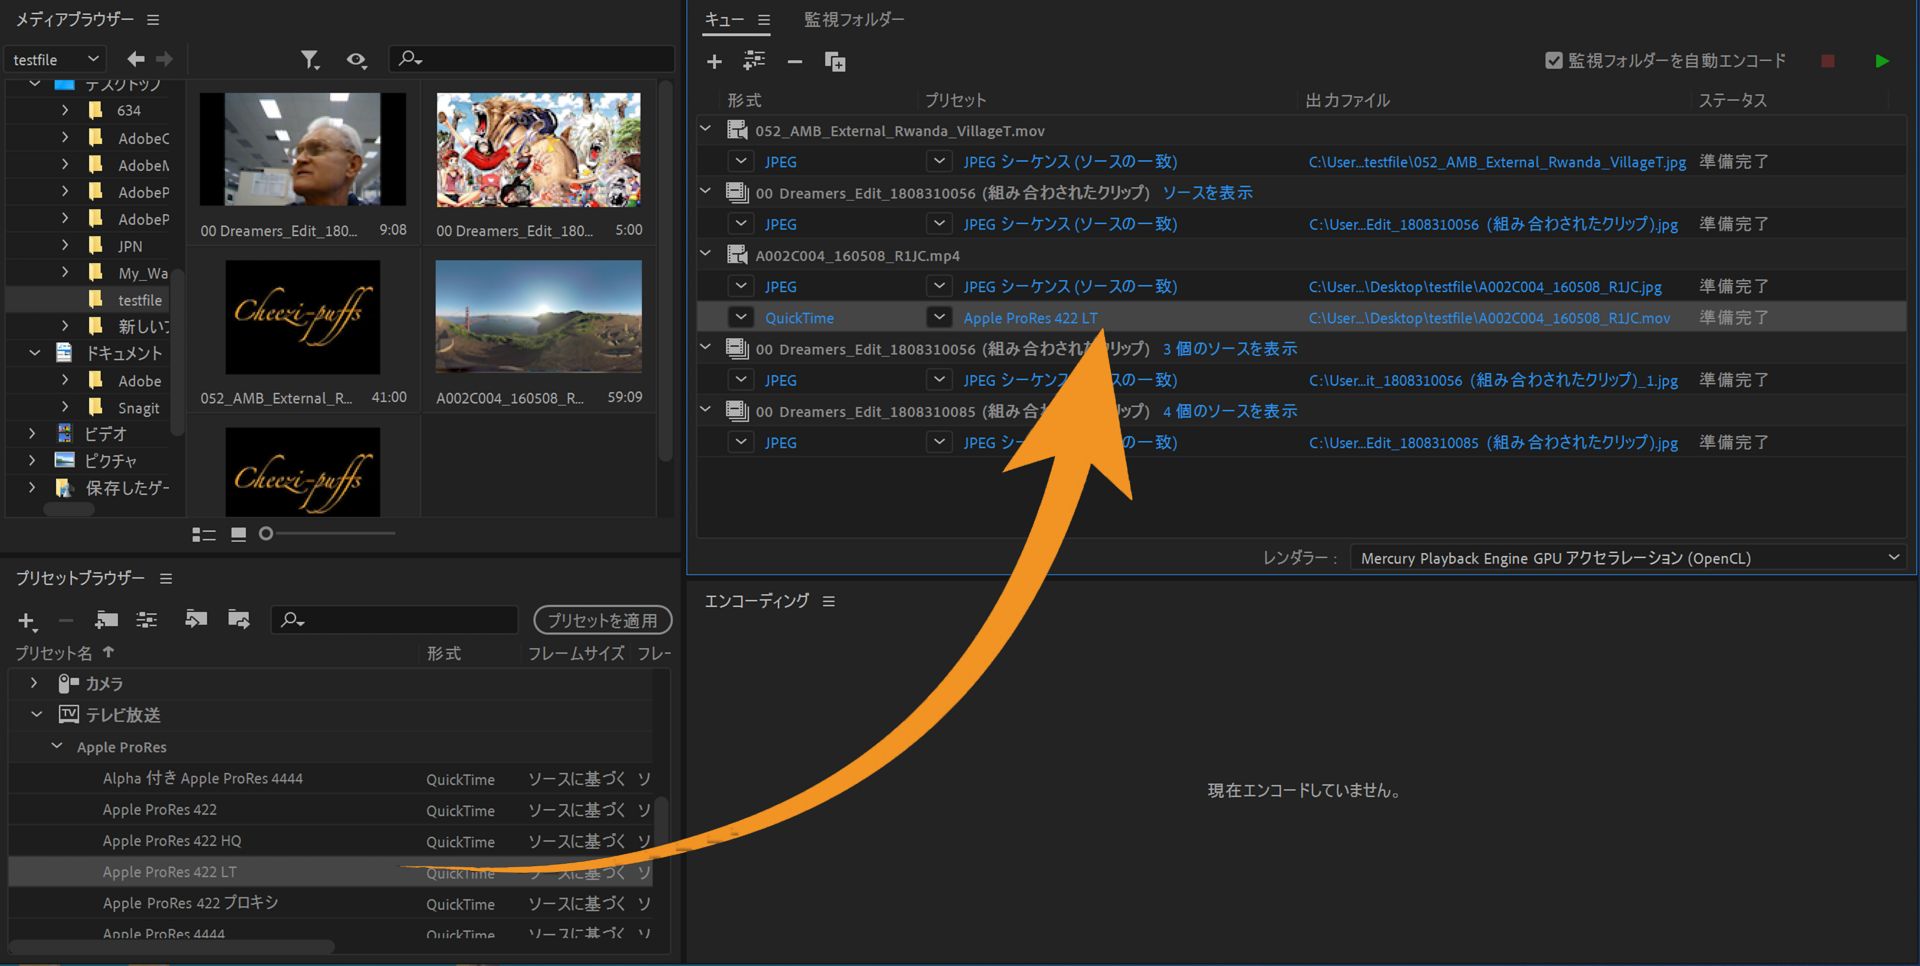Image resolution: width=1920 pixels, height=966 pixels.
Task: Open the QuickTime format dropdown
Action: pos(740,317)
